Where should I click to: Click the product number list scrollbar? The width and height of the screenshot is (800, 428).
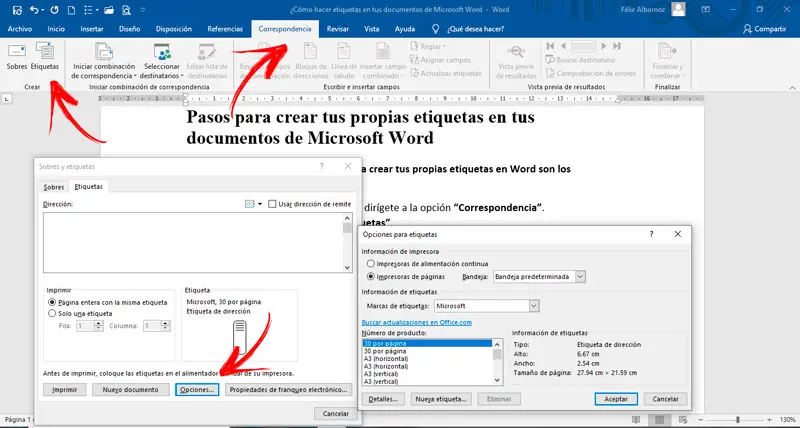coord(497,362)
